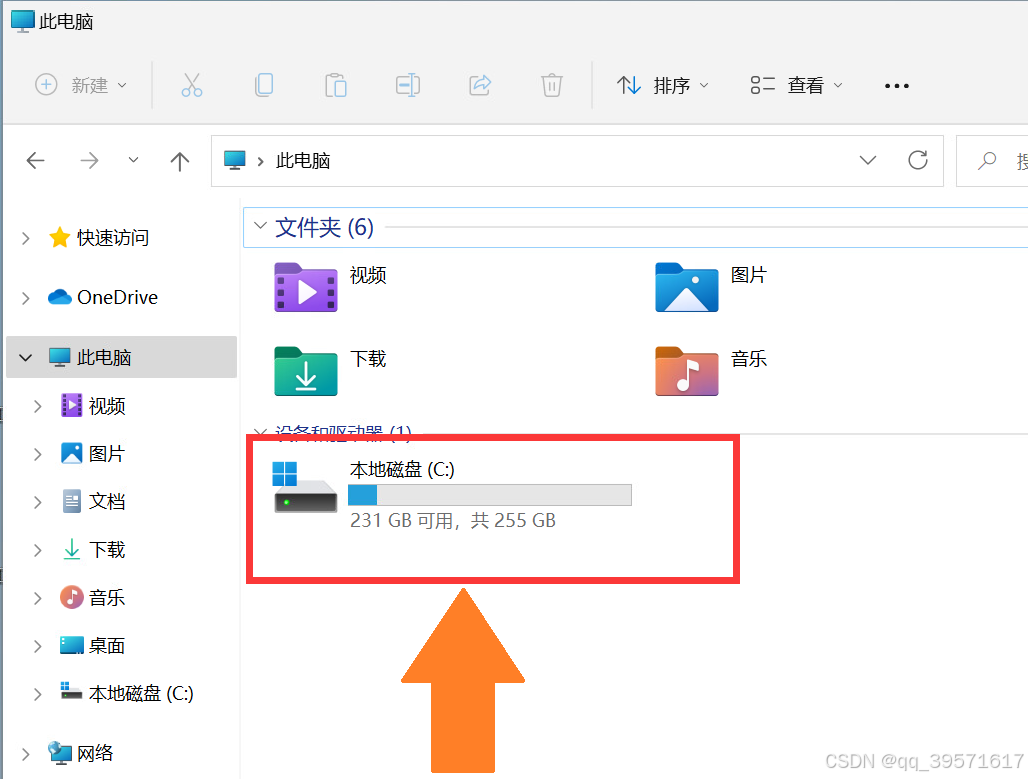Screen dimensions: 1028x779
Task: Select 文档 in the sidebar tree
Action: click(x=92, y=502)
